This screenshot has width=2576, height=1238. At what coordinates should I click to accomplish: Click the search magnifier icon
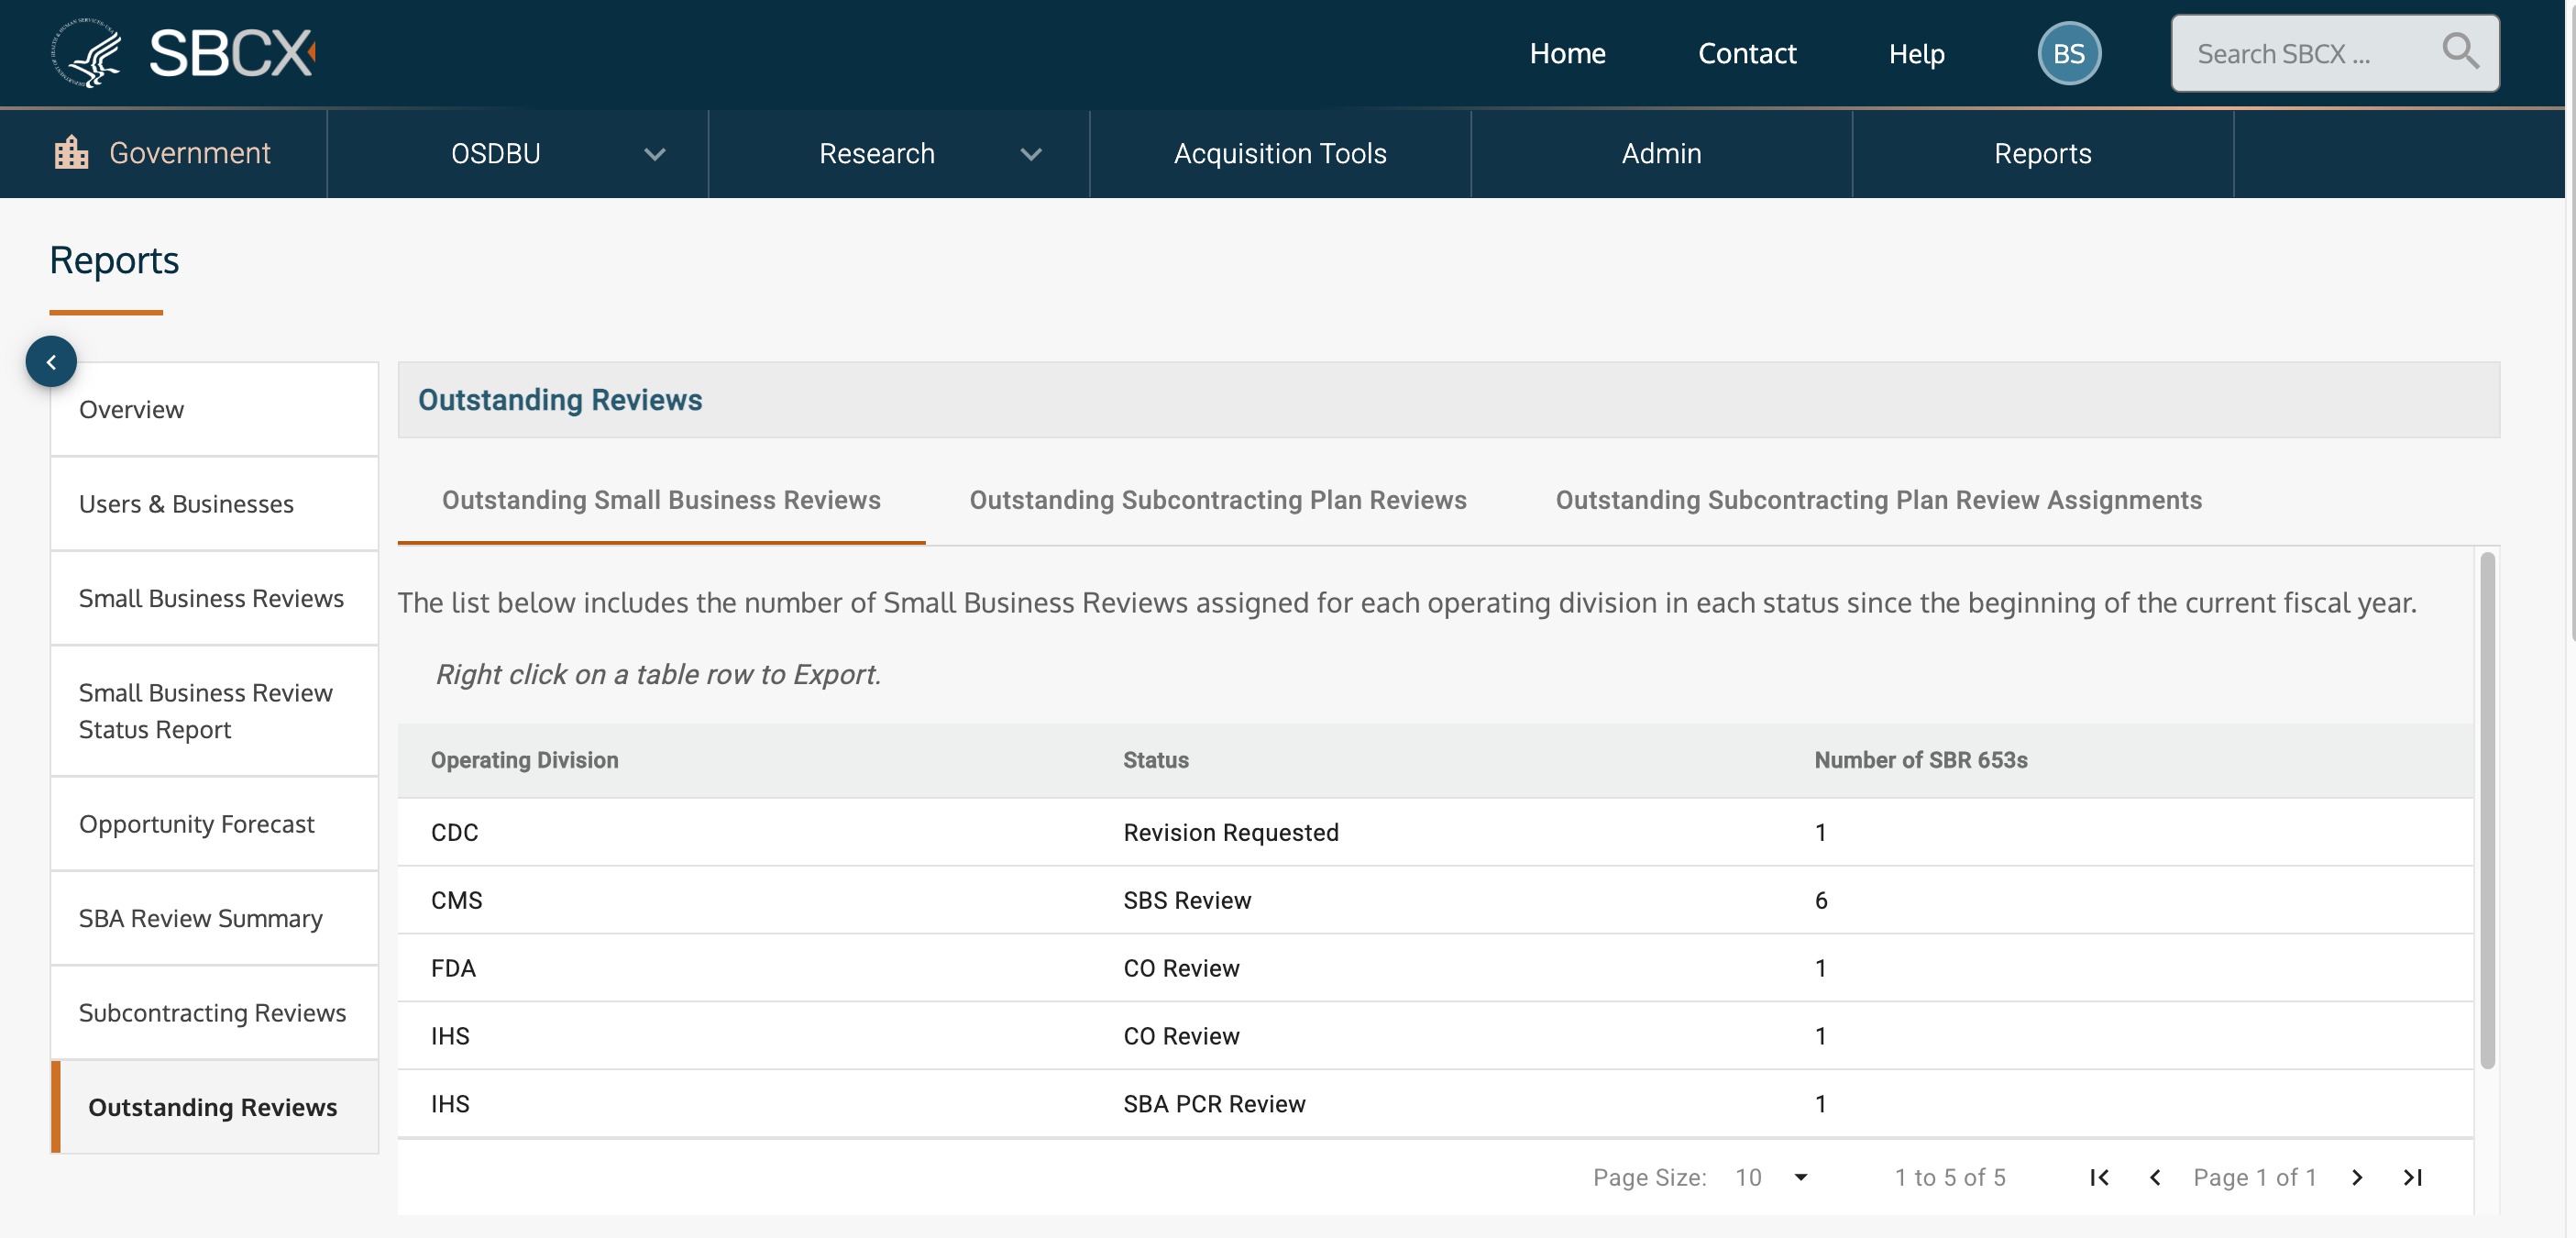coord(2459,51)
